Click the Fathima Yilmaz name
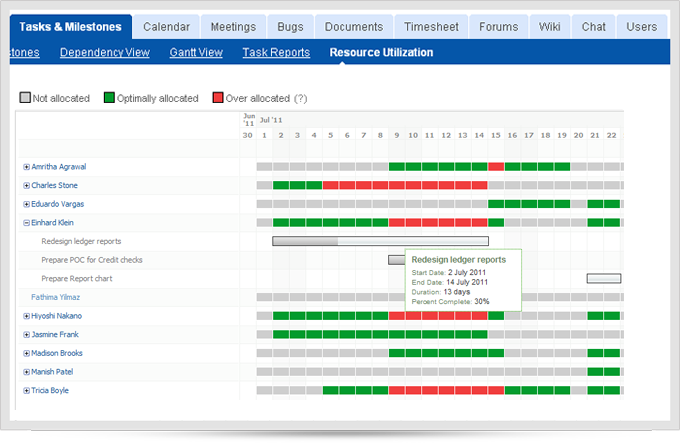 click(55, 297)
